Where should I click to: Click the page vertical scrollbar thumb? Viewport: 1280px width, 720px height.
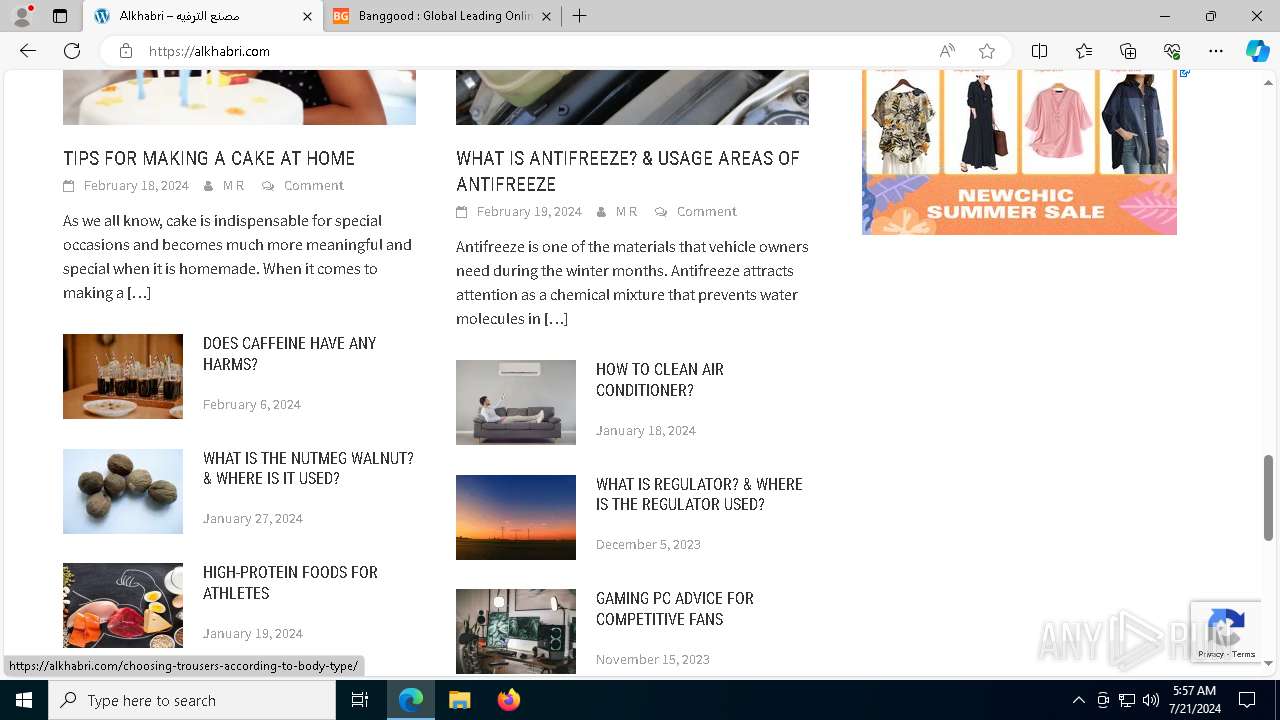coord(1268,497)
